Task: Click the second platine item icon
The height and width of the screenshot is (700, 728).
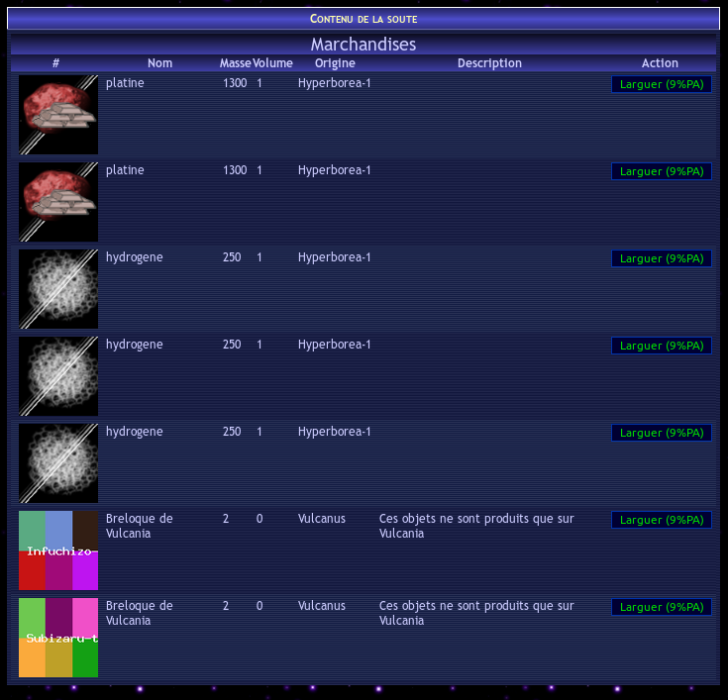Action: click(x=58, y=201)
